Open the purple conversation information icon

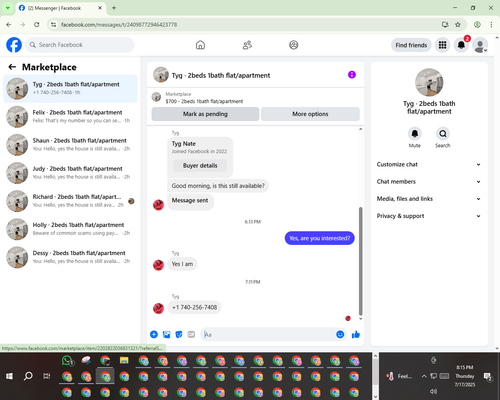coord(352,75)
